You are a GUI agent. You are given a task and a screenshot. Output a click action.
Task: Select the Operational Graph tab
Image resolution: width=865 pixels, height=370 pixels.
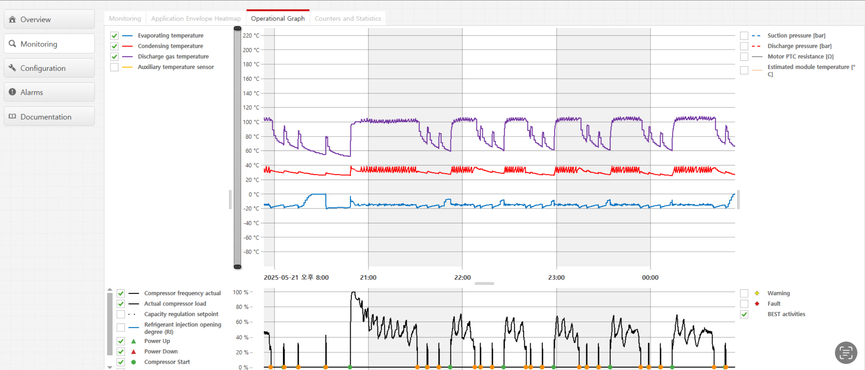click(277, 18)
